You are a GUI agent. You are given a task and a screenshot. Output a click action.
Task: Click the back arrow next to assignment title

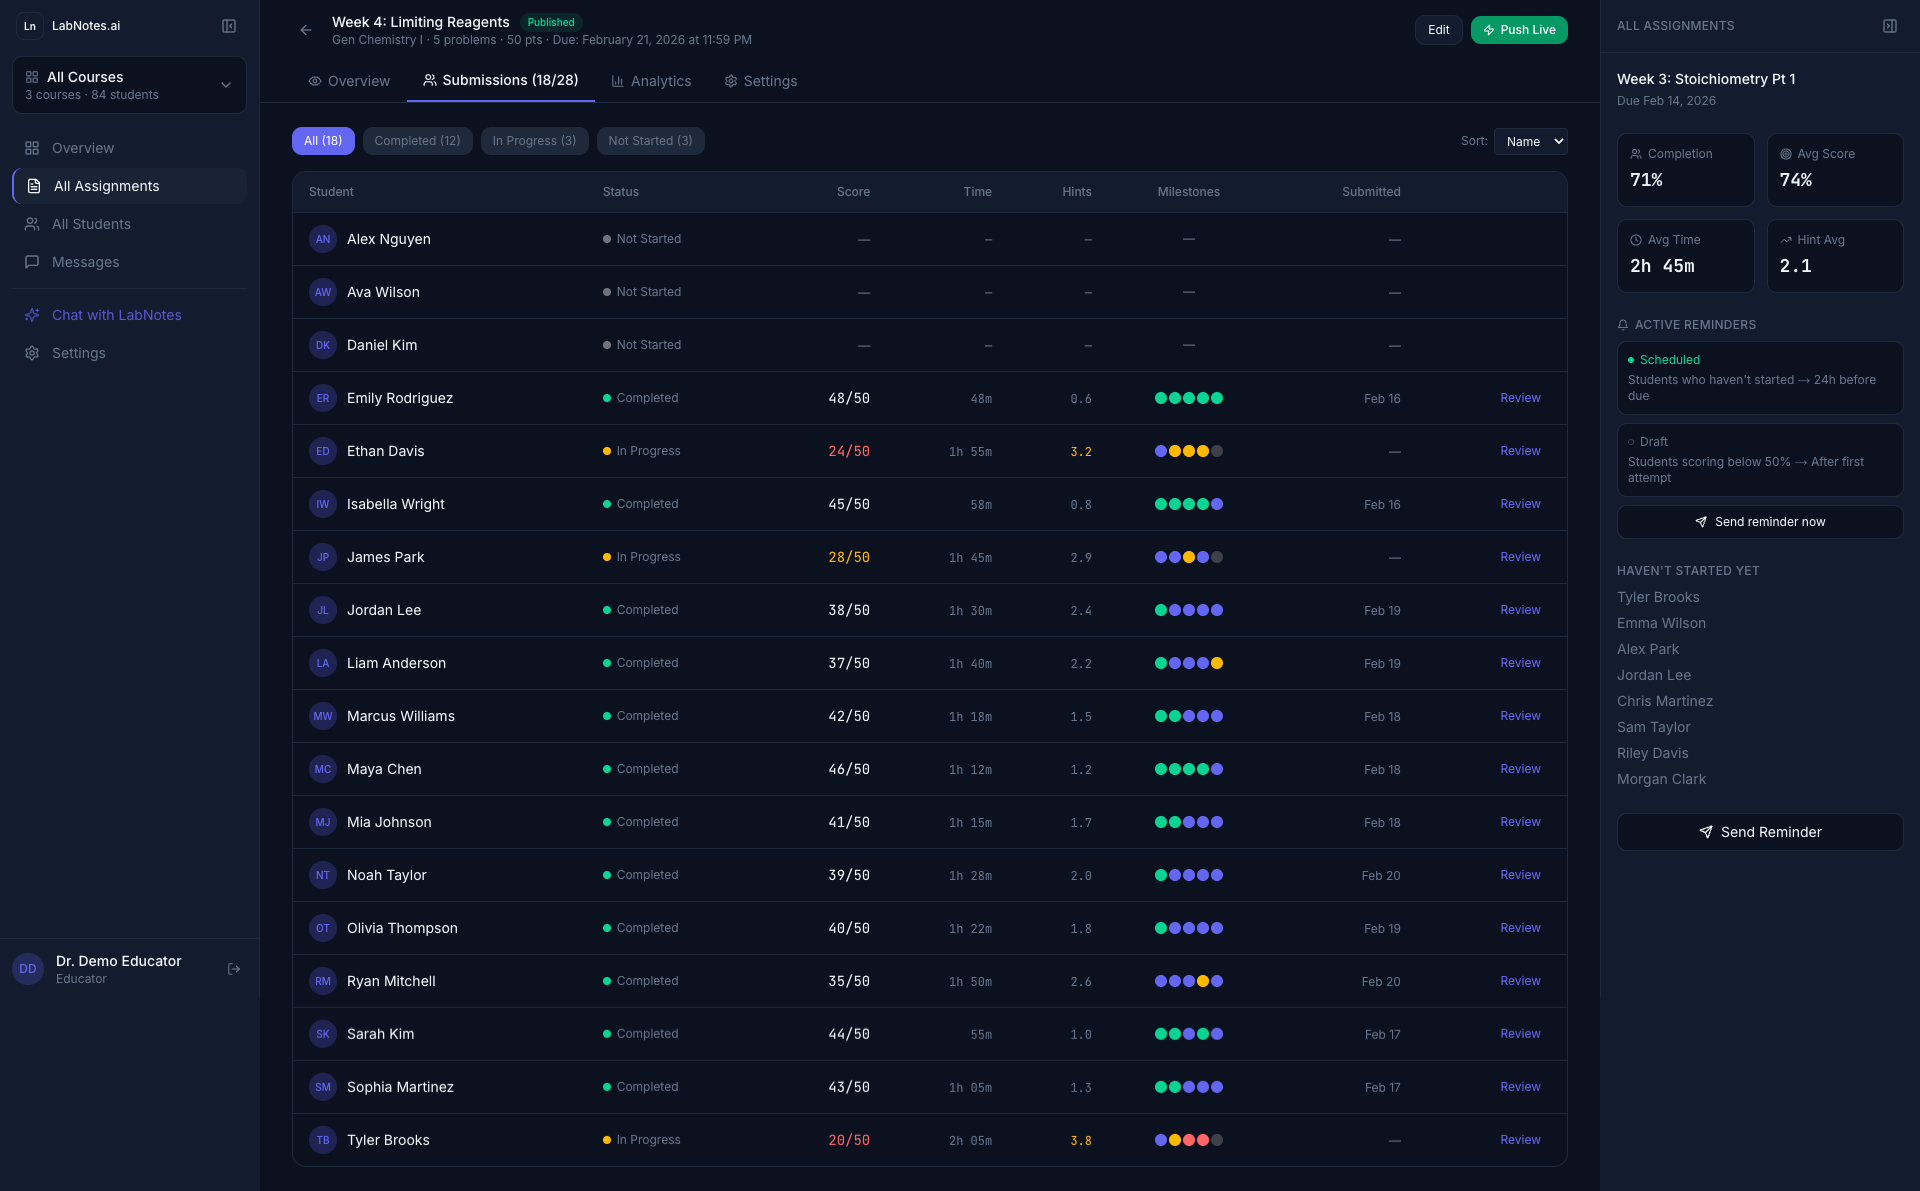pyautogui.click(x=306, y=30)
